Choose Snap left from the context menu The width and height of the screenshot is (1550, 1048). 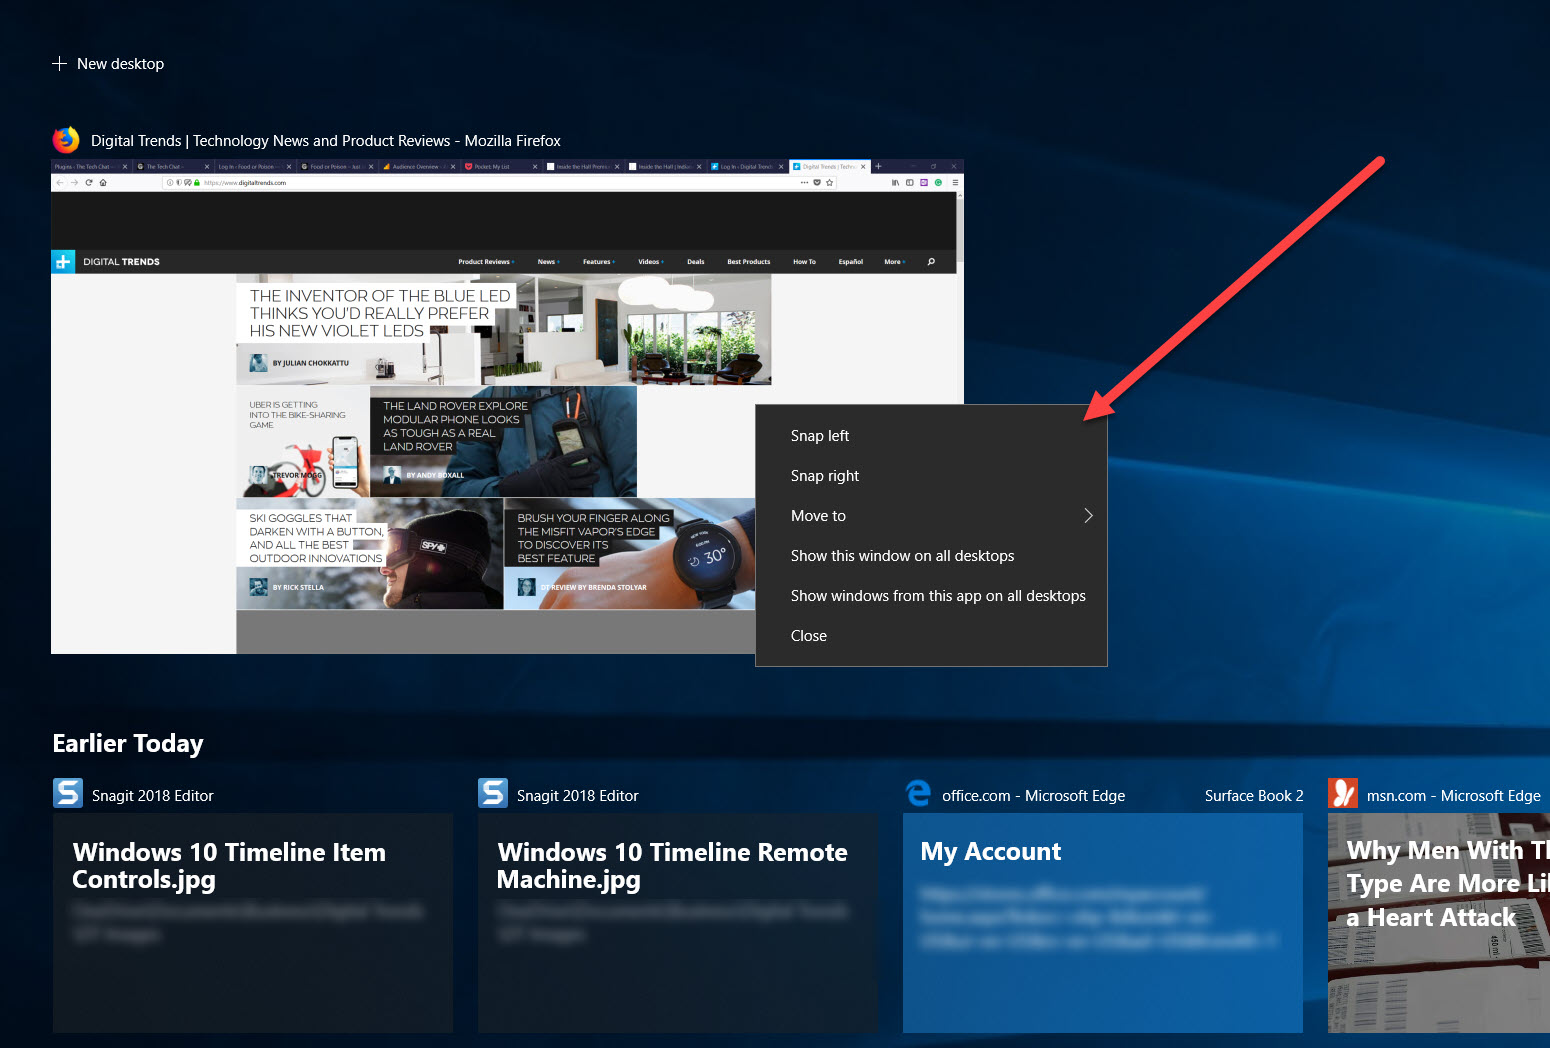(x=931, y=436)
